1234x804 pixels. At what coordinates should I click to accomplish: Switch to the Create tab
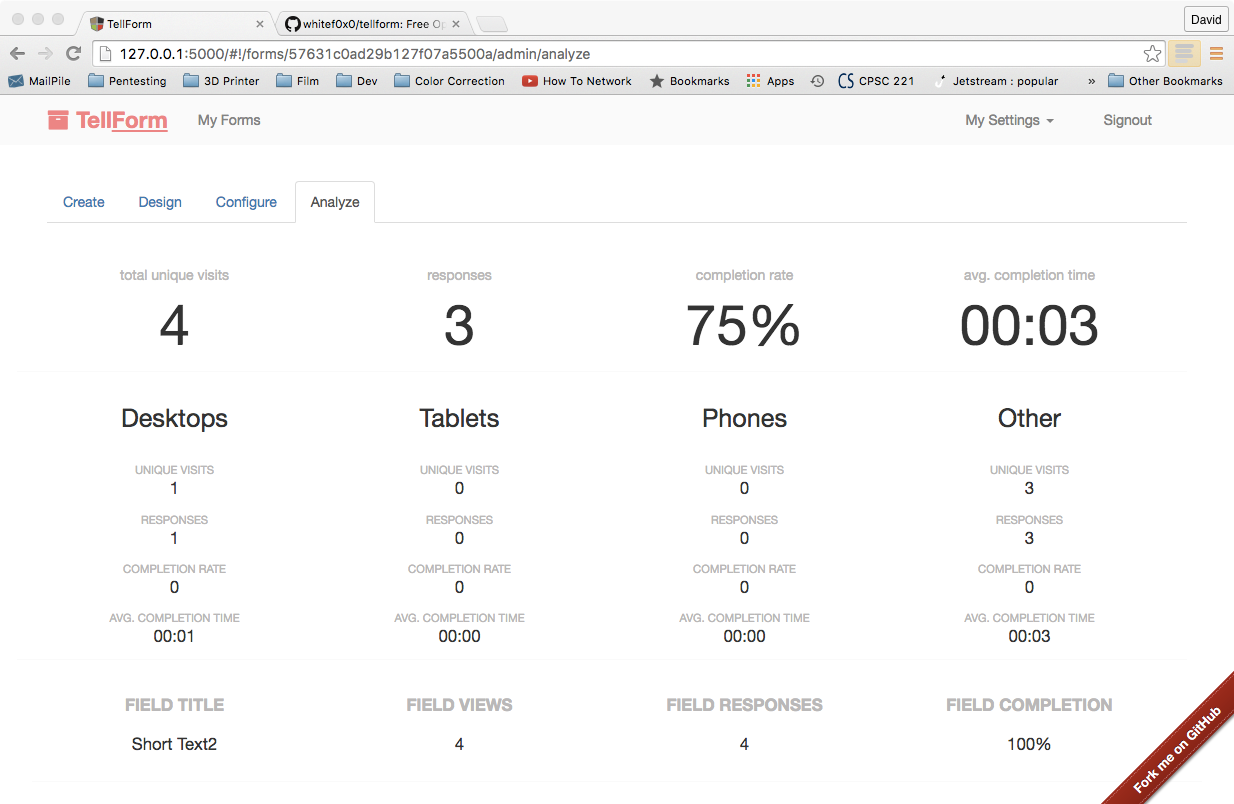click(x=84, y=202)
